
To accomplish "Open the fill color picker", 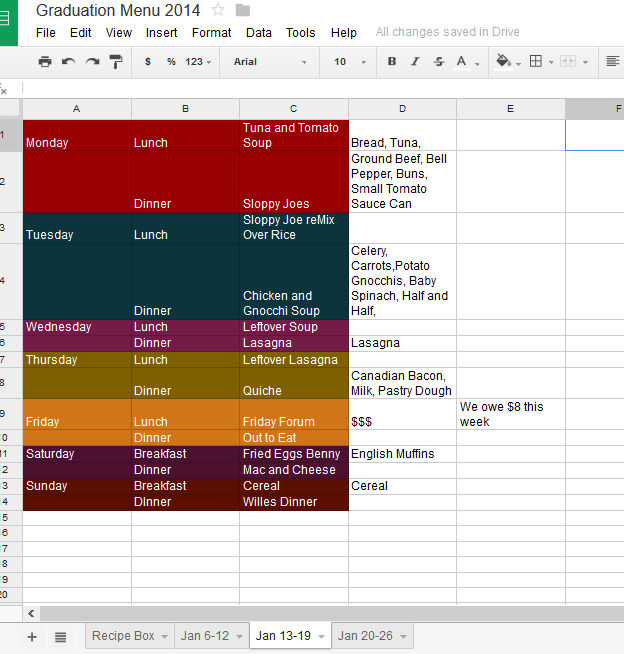I will pyautogui.click(x=503, y=62).
